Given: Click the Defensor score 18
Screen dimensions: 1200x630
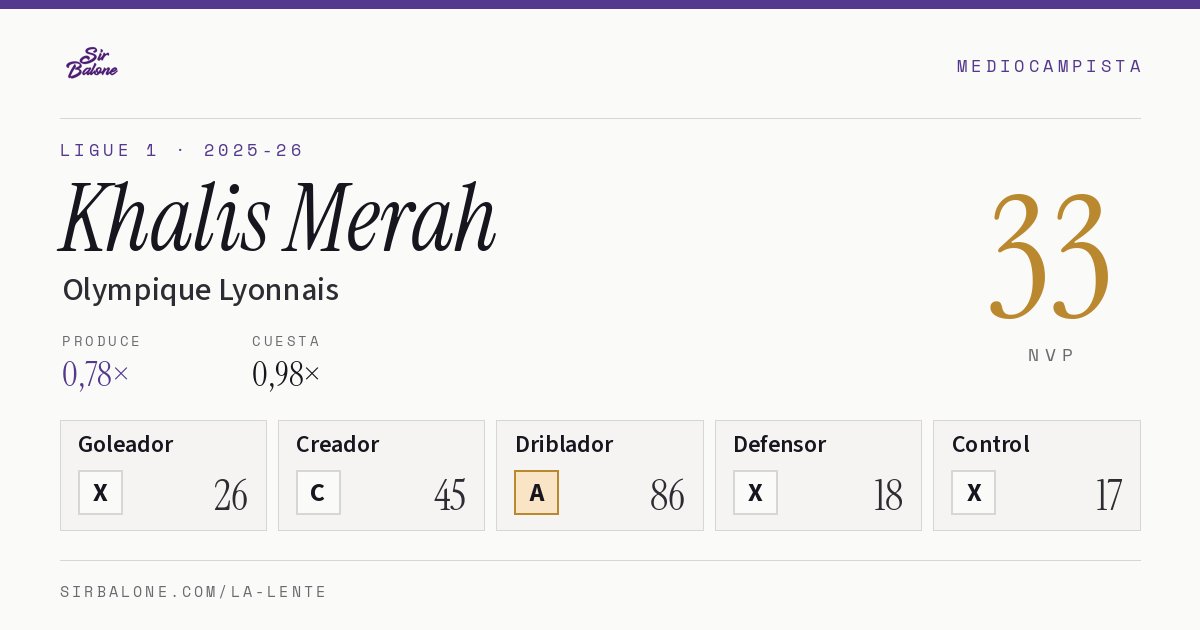Looking at the screenshot, I should tap(888, 495).
